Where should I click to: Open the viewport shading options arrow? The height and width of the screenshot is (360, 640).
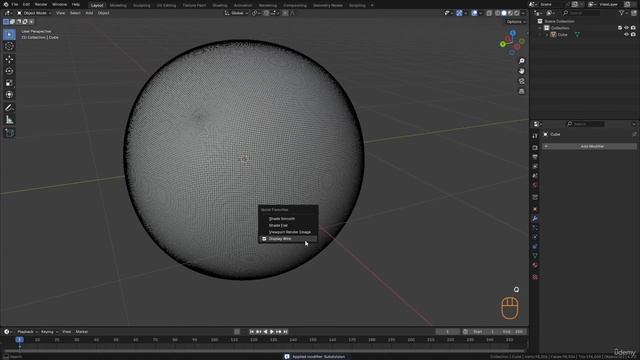point(523,13)
